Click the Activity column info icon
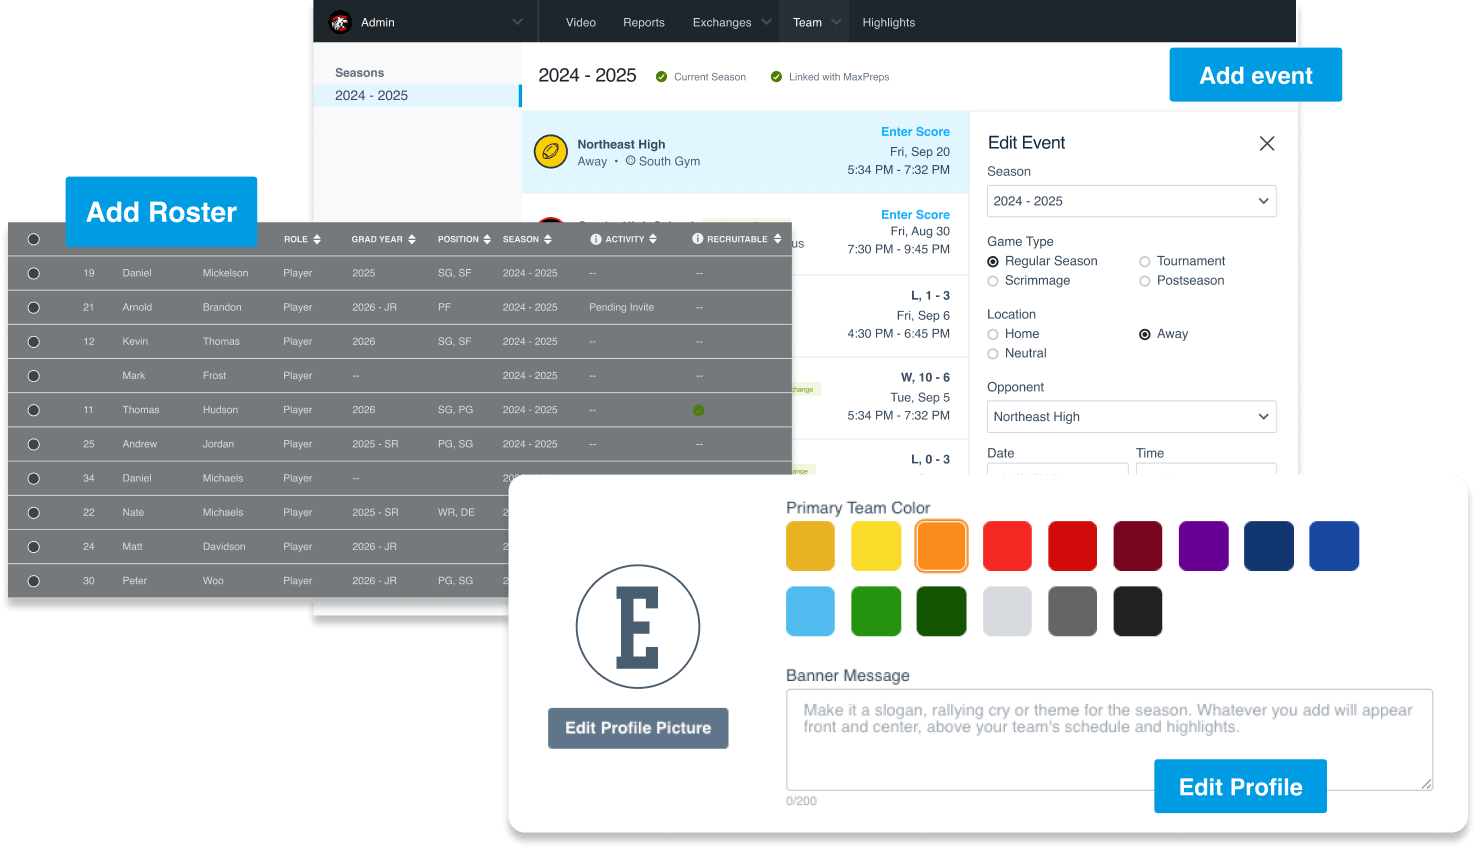 coord(596,240)
